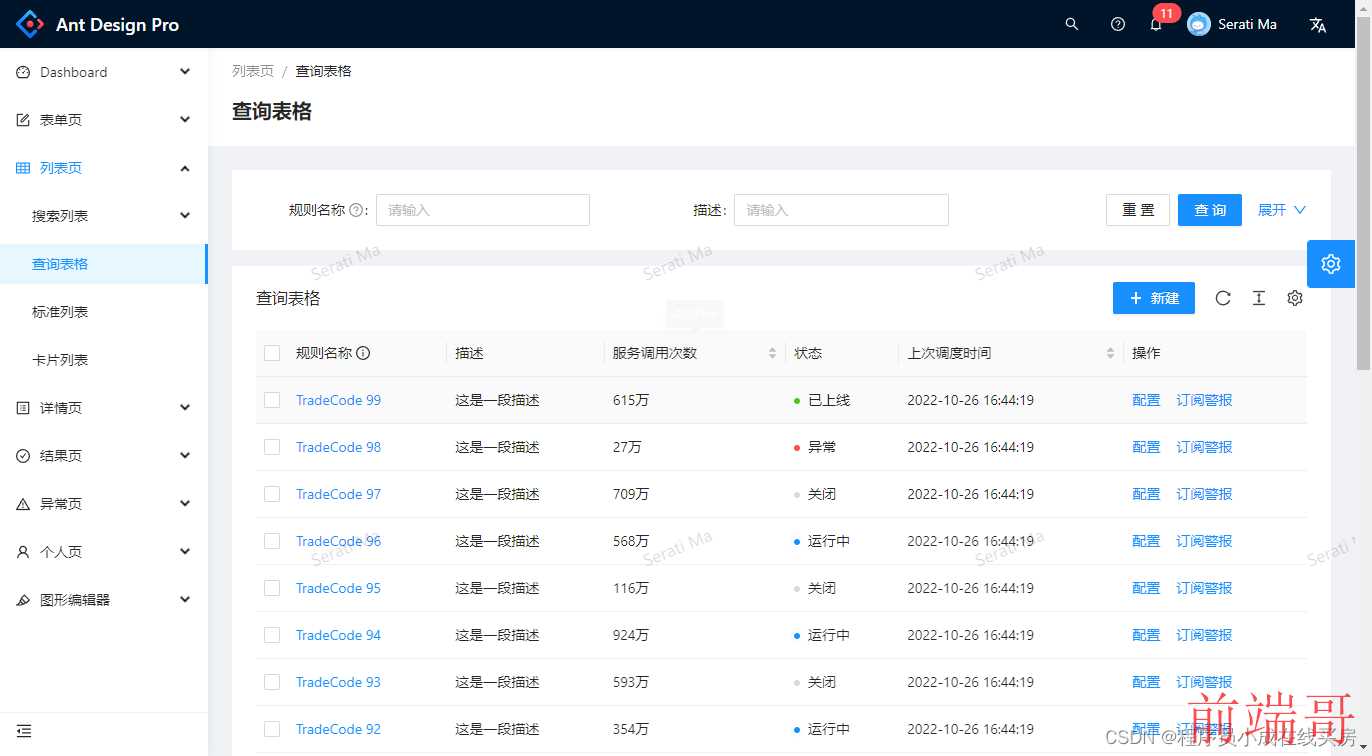
Task: Refresh the table with reload icon
Action: coord(1223,298)
